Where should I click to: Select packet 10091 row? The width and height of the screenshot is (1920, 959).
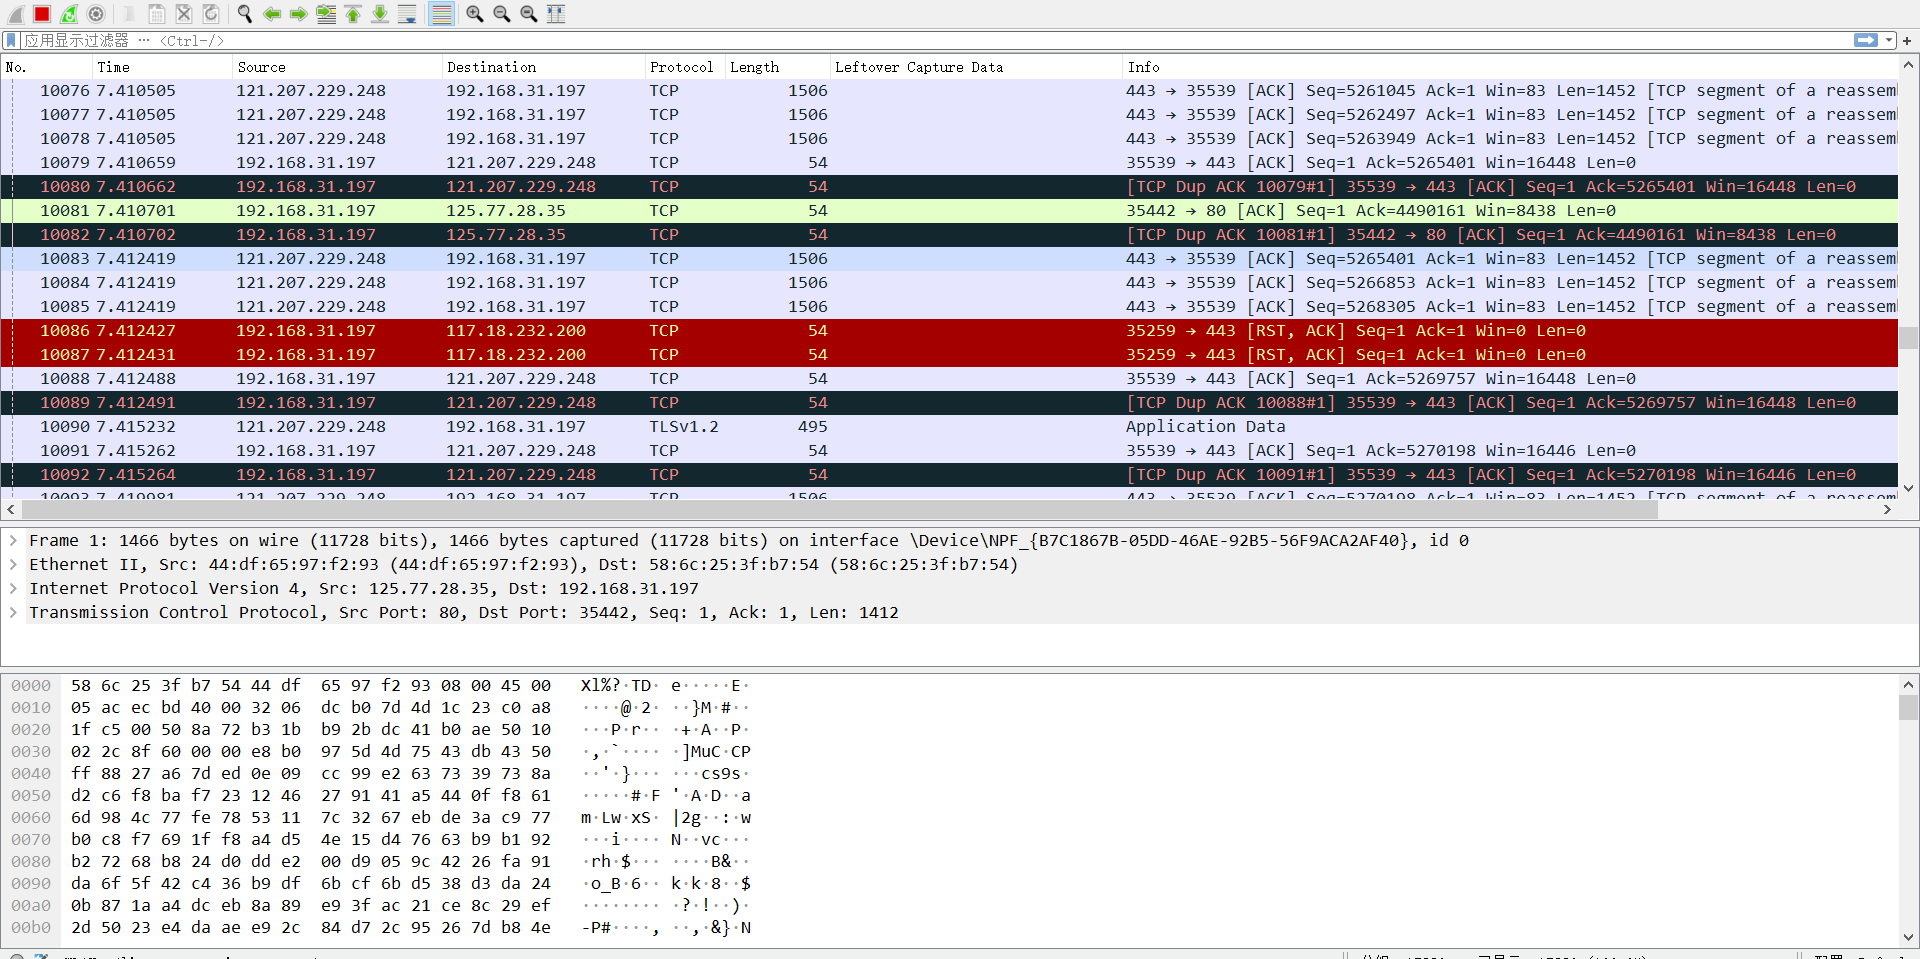pyautogui.click(x=949, y=450)
